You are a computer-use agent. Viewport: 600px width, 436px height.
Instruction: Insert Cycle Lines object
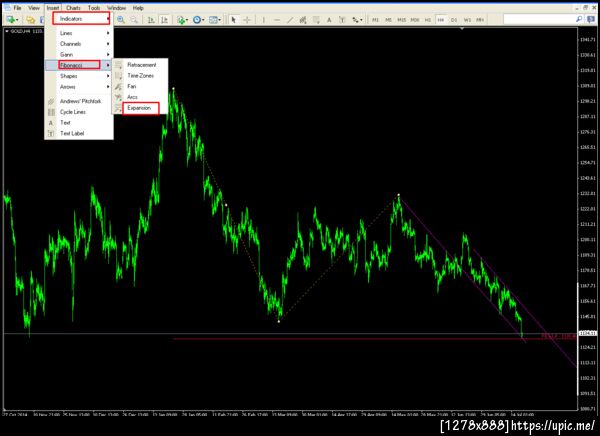[x=79, y=112]
